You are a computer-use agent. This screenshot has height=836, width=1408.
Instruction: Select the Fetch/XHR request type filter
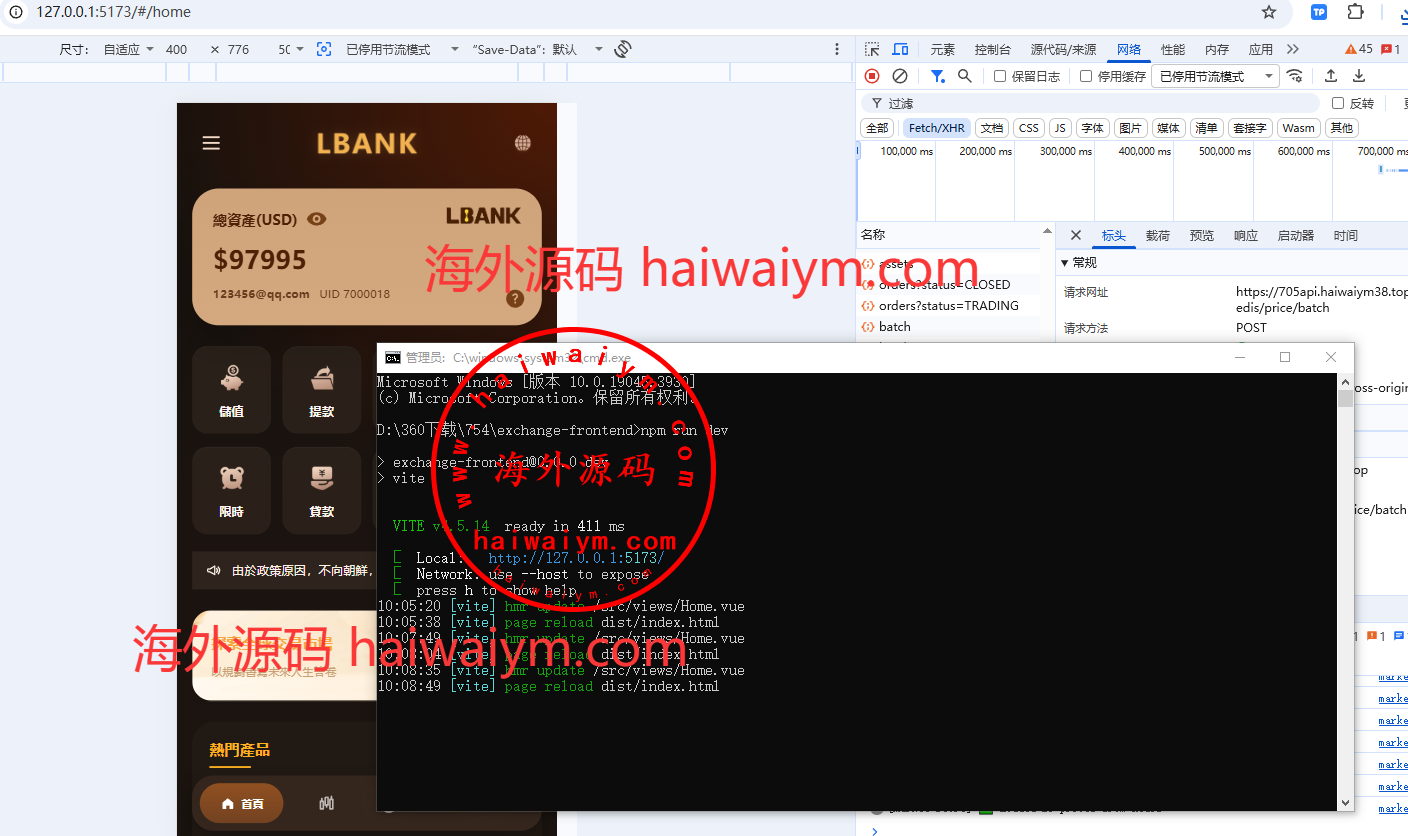pyautogui.click(x=937, y=128)
